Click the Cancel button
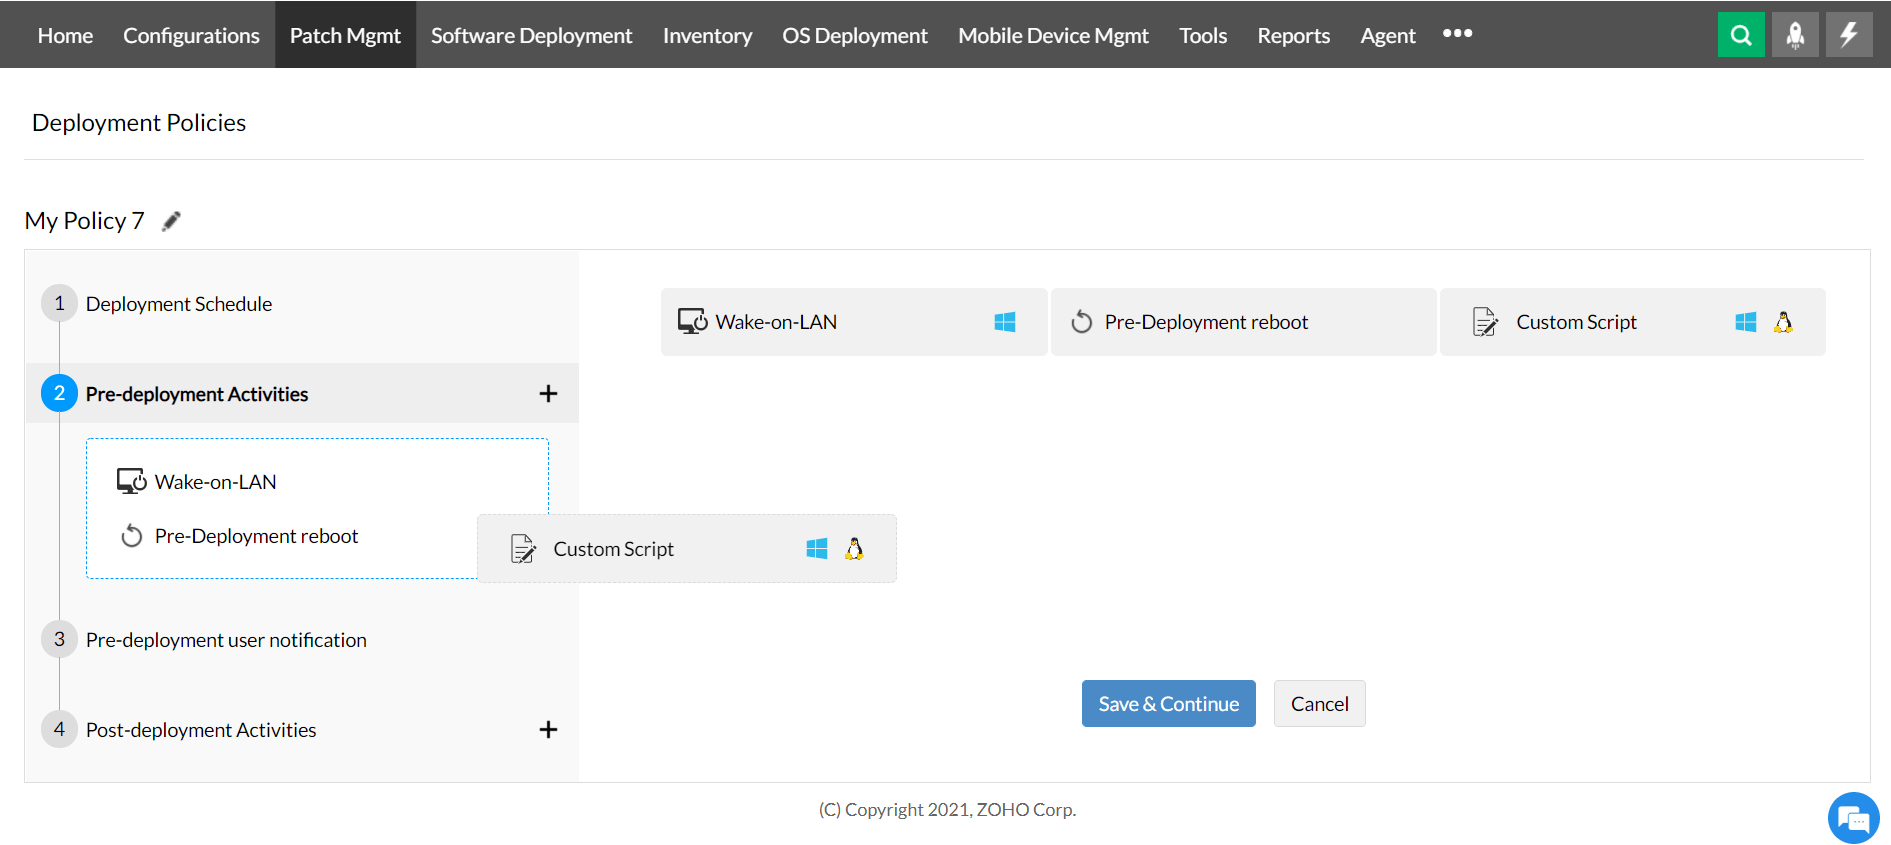 [x=1319, y=704]
